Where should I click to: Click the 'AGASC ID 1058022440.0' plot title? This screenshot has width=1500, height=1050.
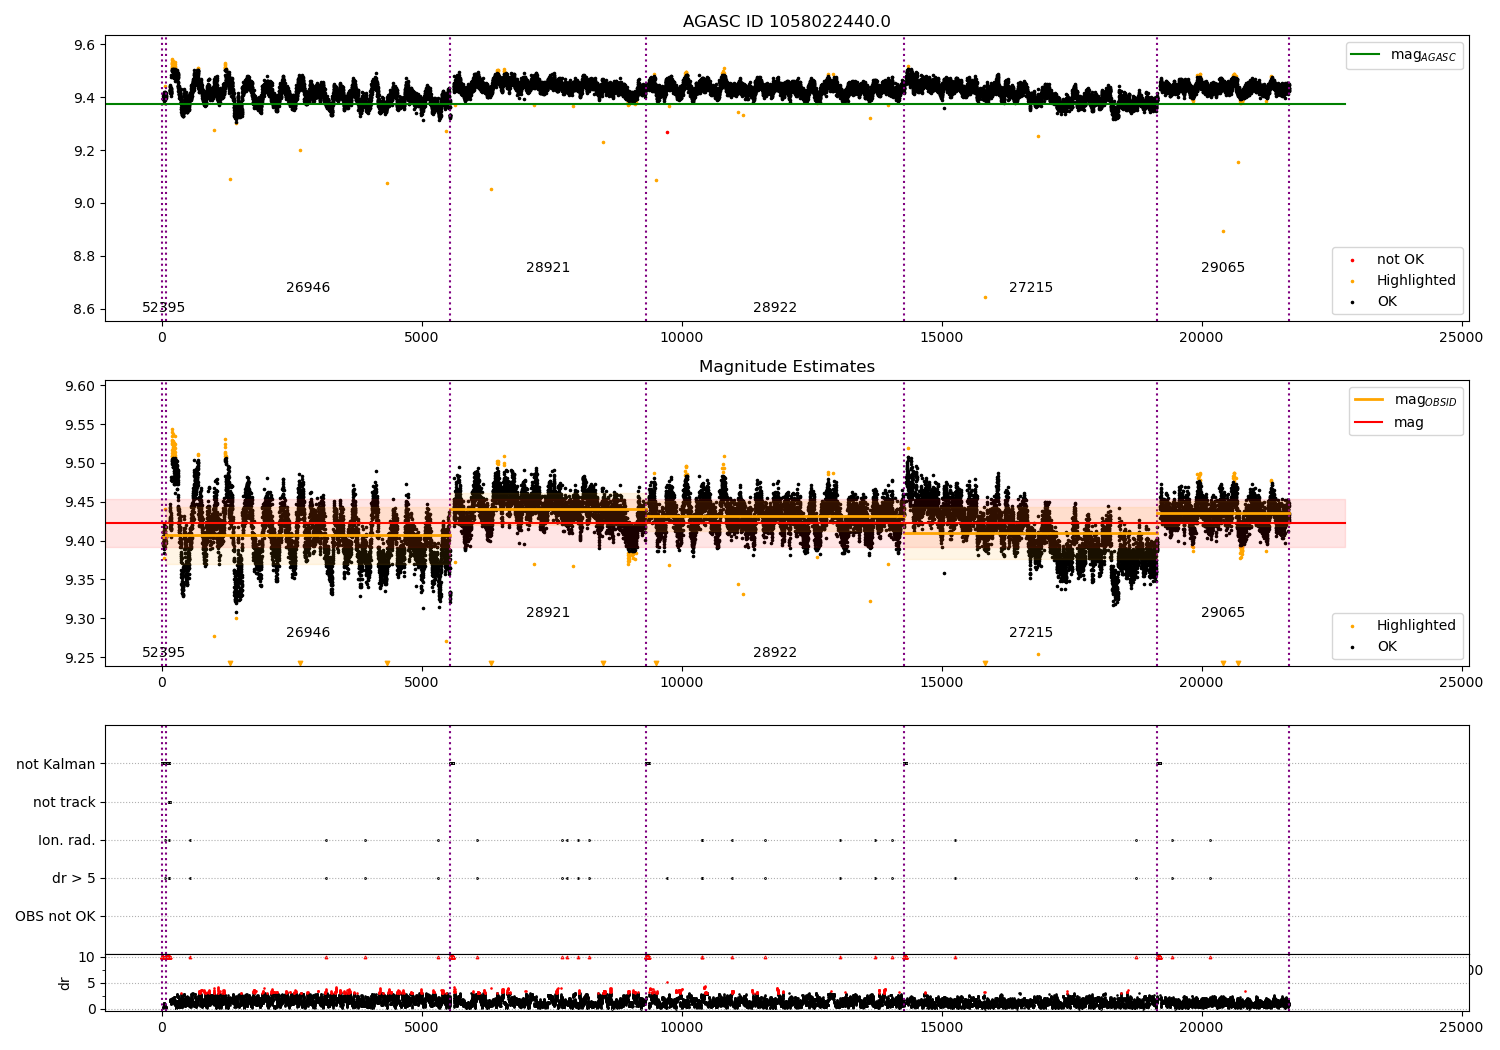pos(786,22)
